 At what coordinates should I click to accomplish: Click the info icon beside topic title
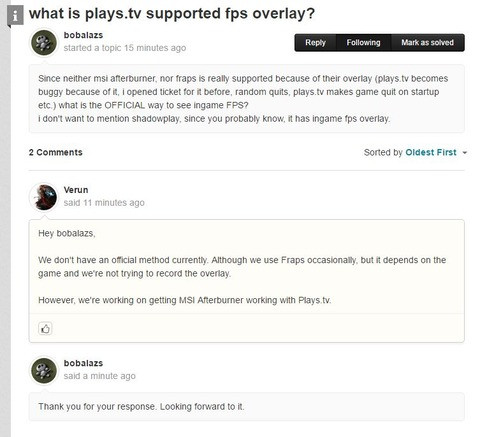pyautogui.click(x=15, y=16)
